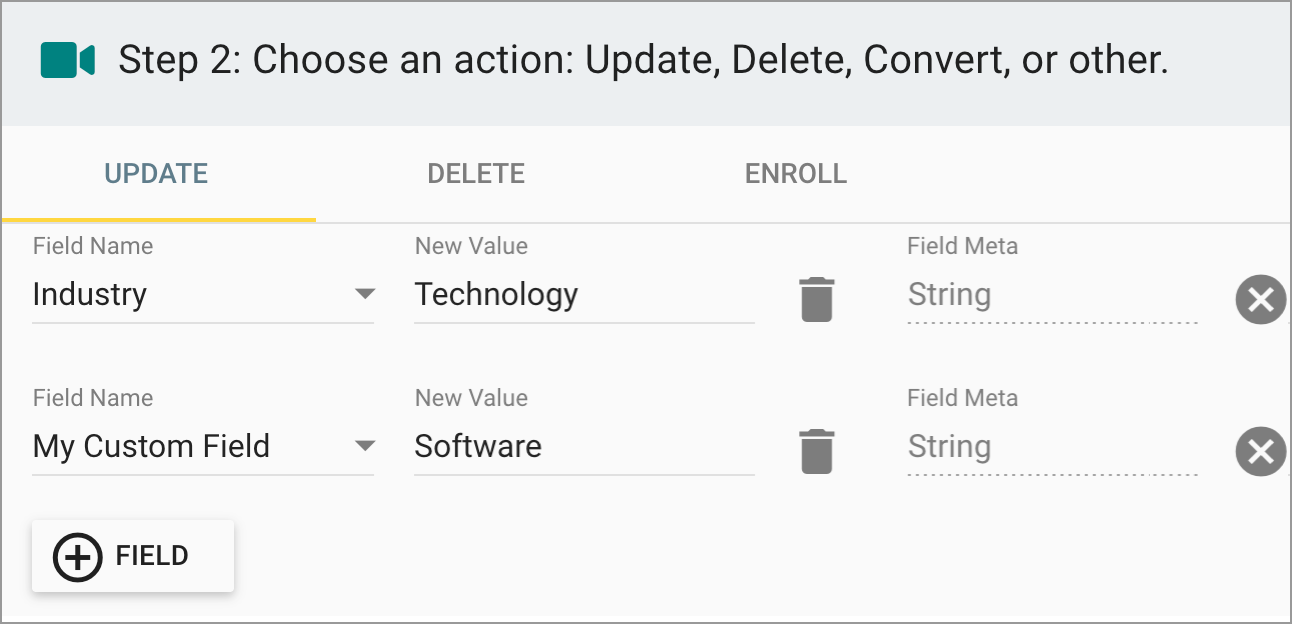Delete the Industry field using trash icon

[817, 297]
